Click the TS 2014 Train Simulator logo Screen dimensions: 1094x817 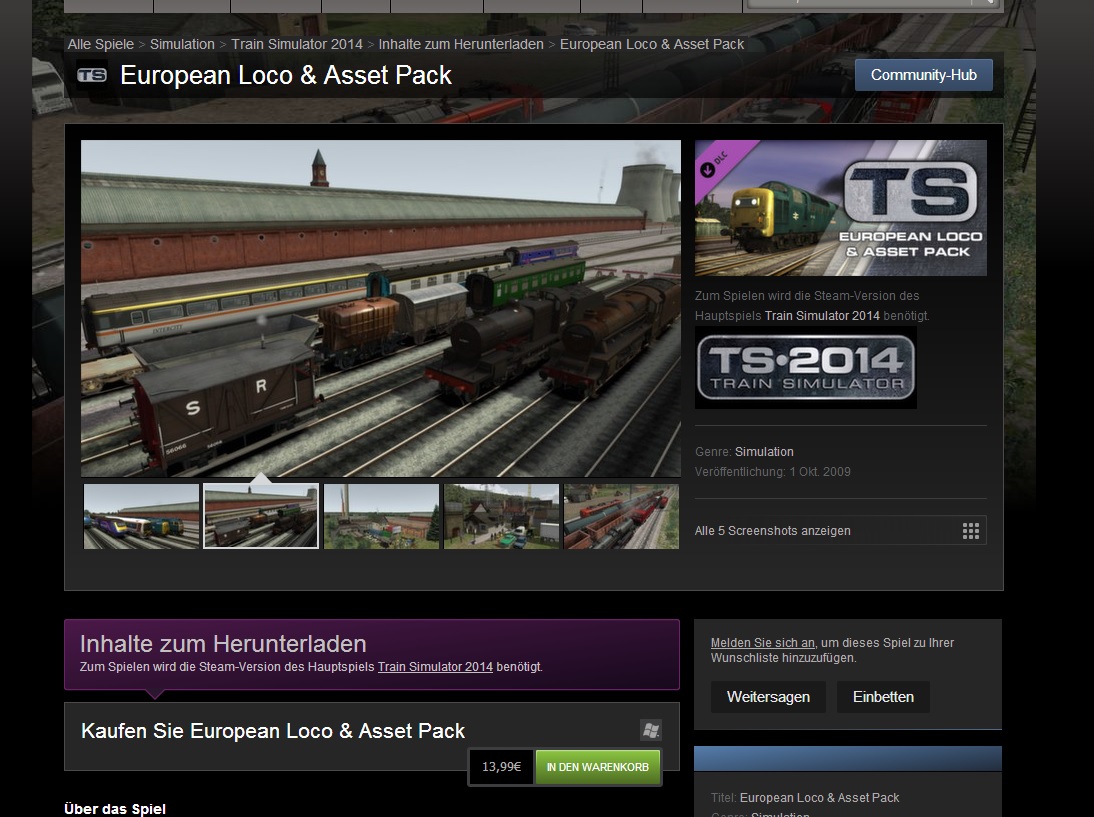pos(806,368)
